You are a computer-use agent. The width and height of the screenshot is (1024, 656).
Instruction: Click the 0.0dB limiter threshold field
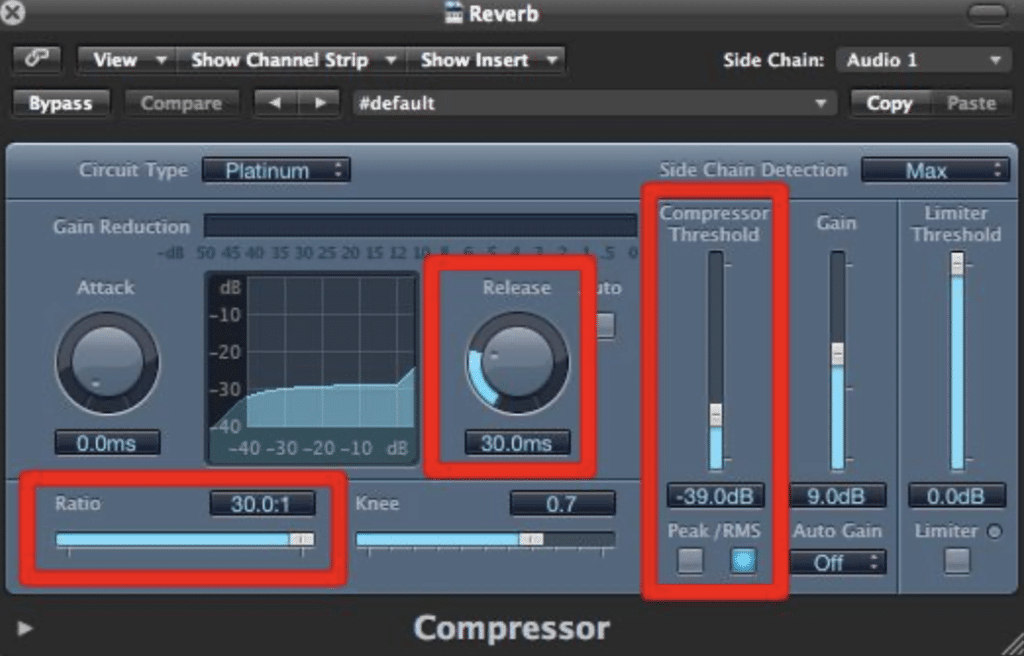[x=957, y=496]
